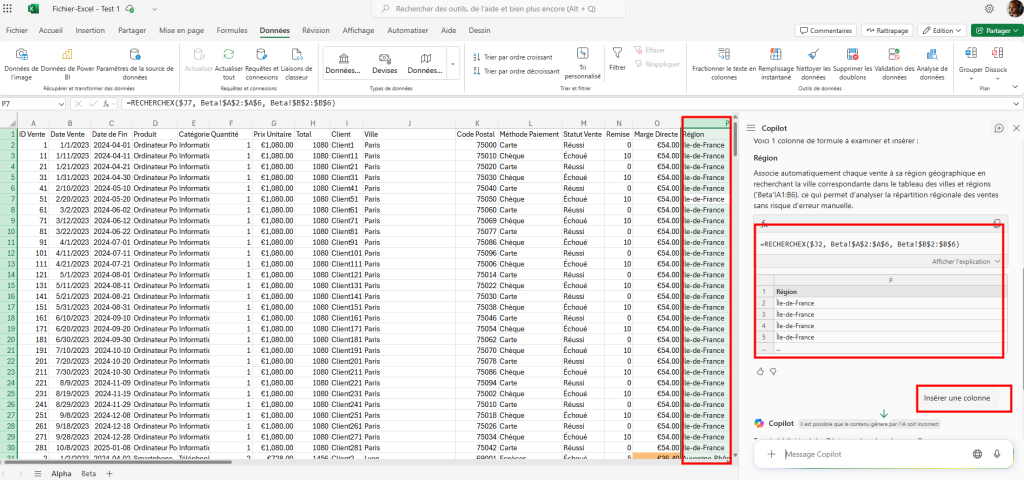The height and width of the screenshot is (480, 1024).
Task: Open the Name Box dropdown
Action: pos(62,103)
